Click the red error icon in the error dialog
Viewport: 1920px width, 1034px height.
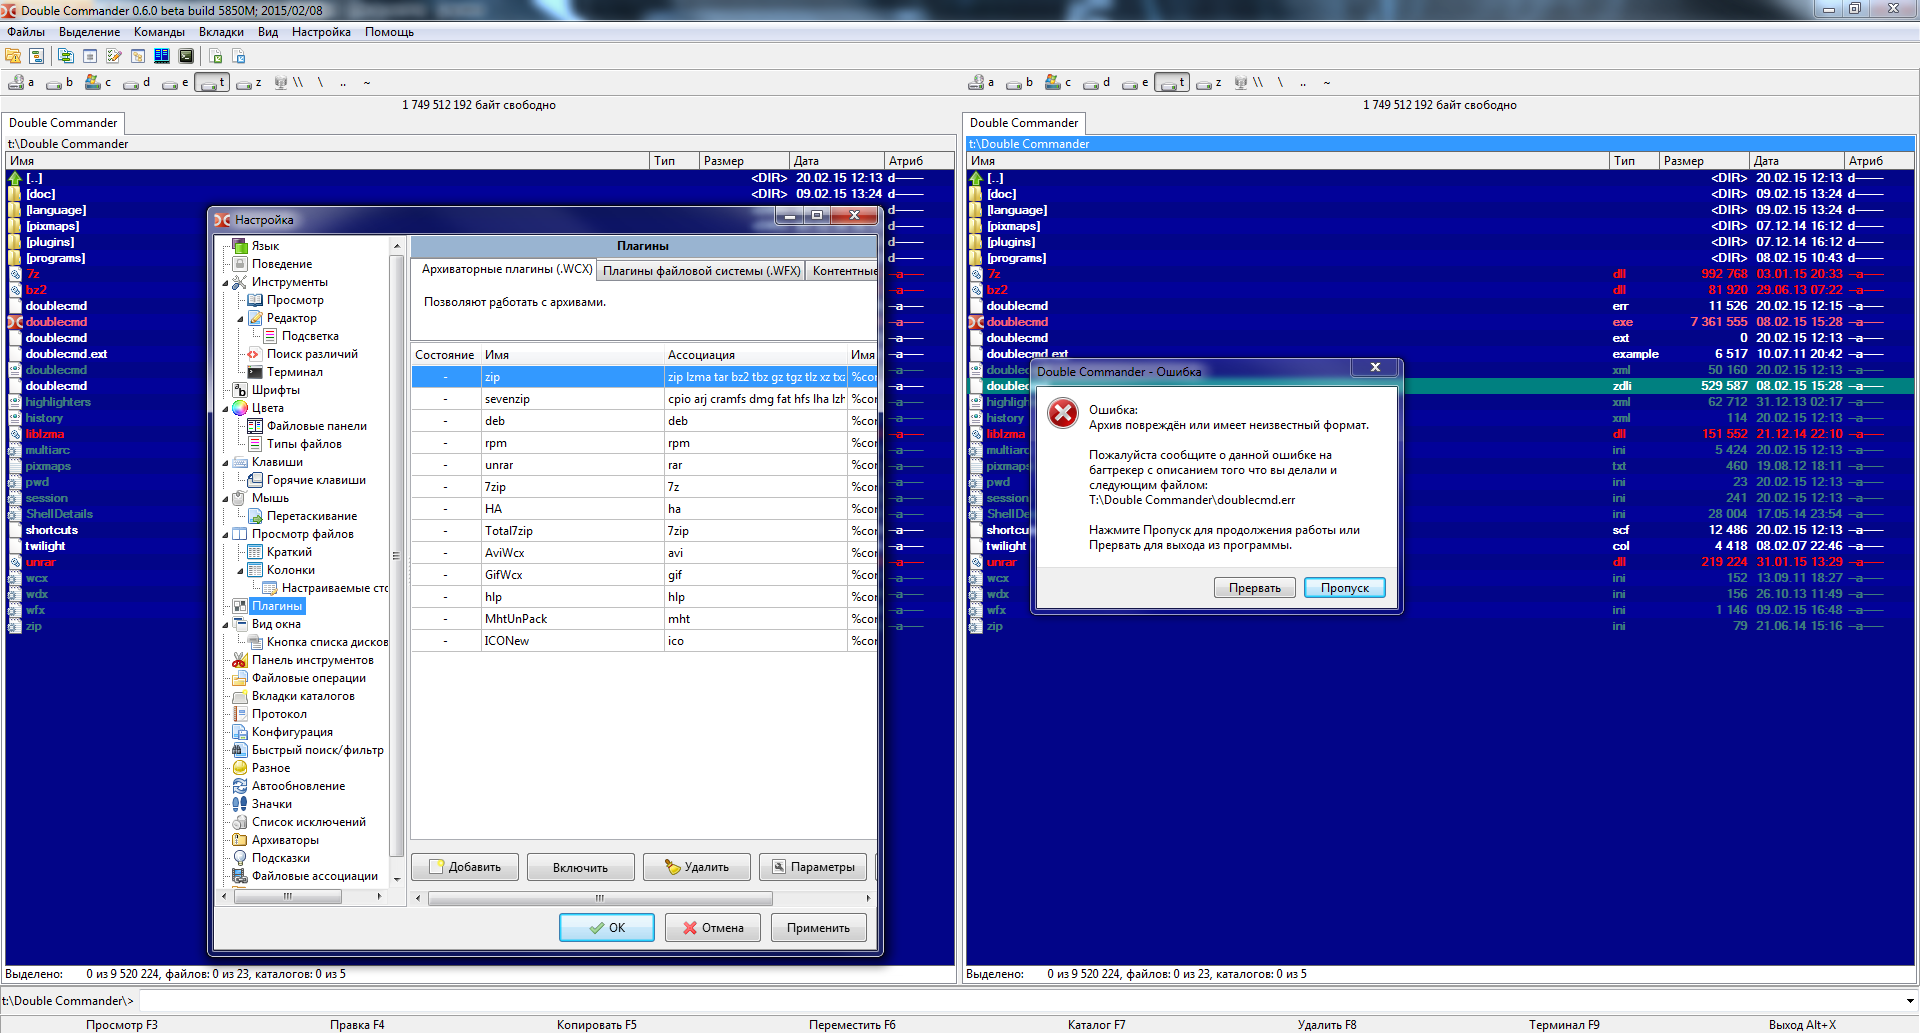point(1063,413)
